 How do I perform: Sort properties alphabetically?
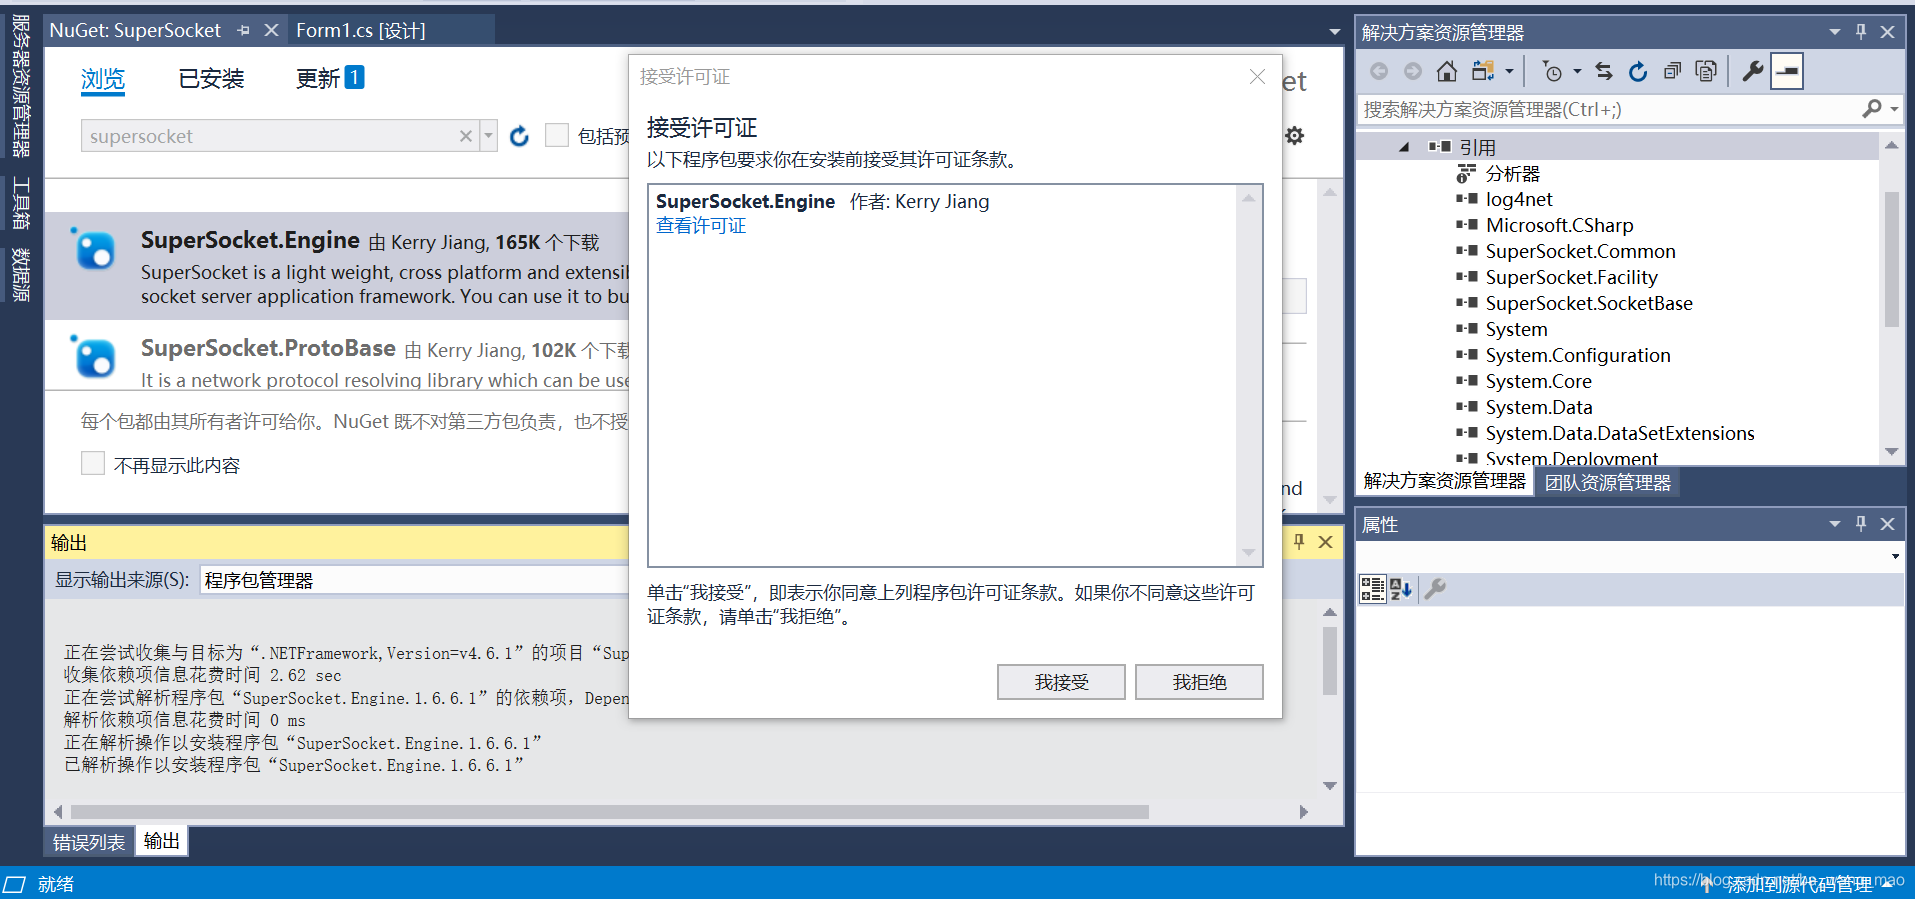pyautogui.click(x=1401, y=589)
